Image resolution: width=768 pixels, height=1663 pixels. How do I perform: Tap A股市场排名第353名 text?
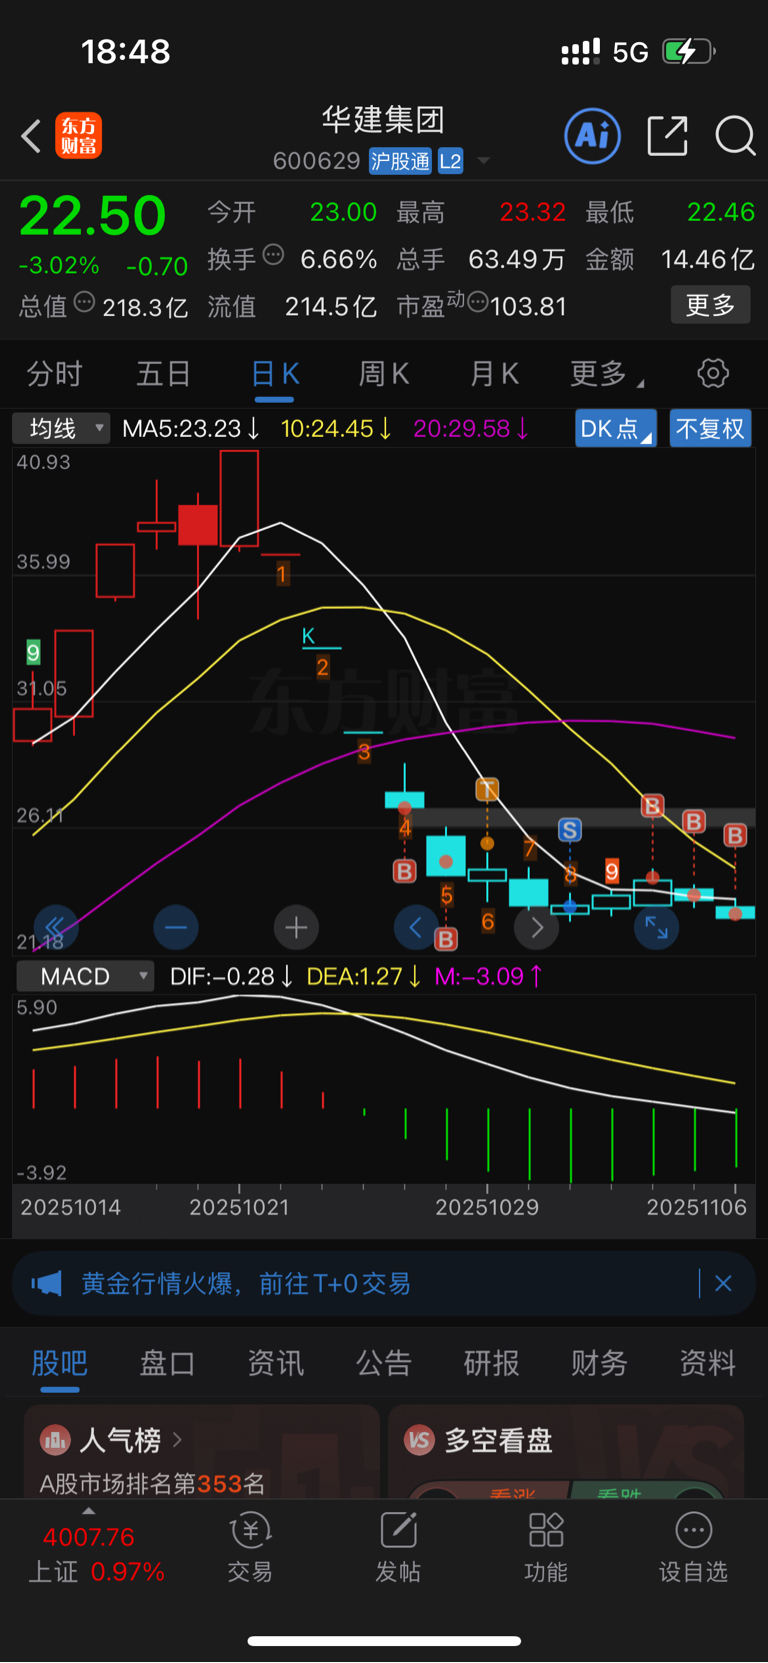pyautogui.click(x=152, y=1483)
